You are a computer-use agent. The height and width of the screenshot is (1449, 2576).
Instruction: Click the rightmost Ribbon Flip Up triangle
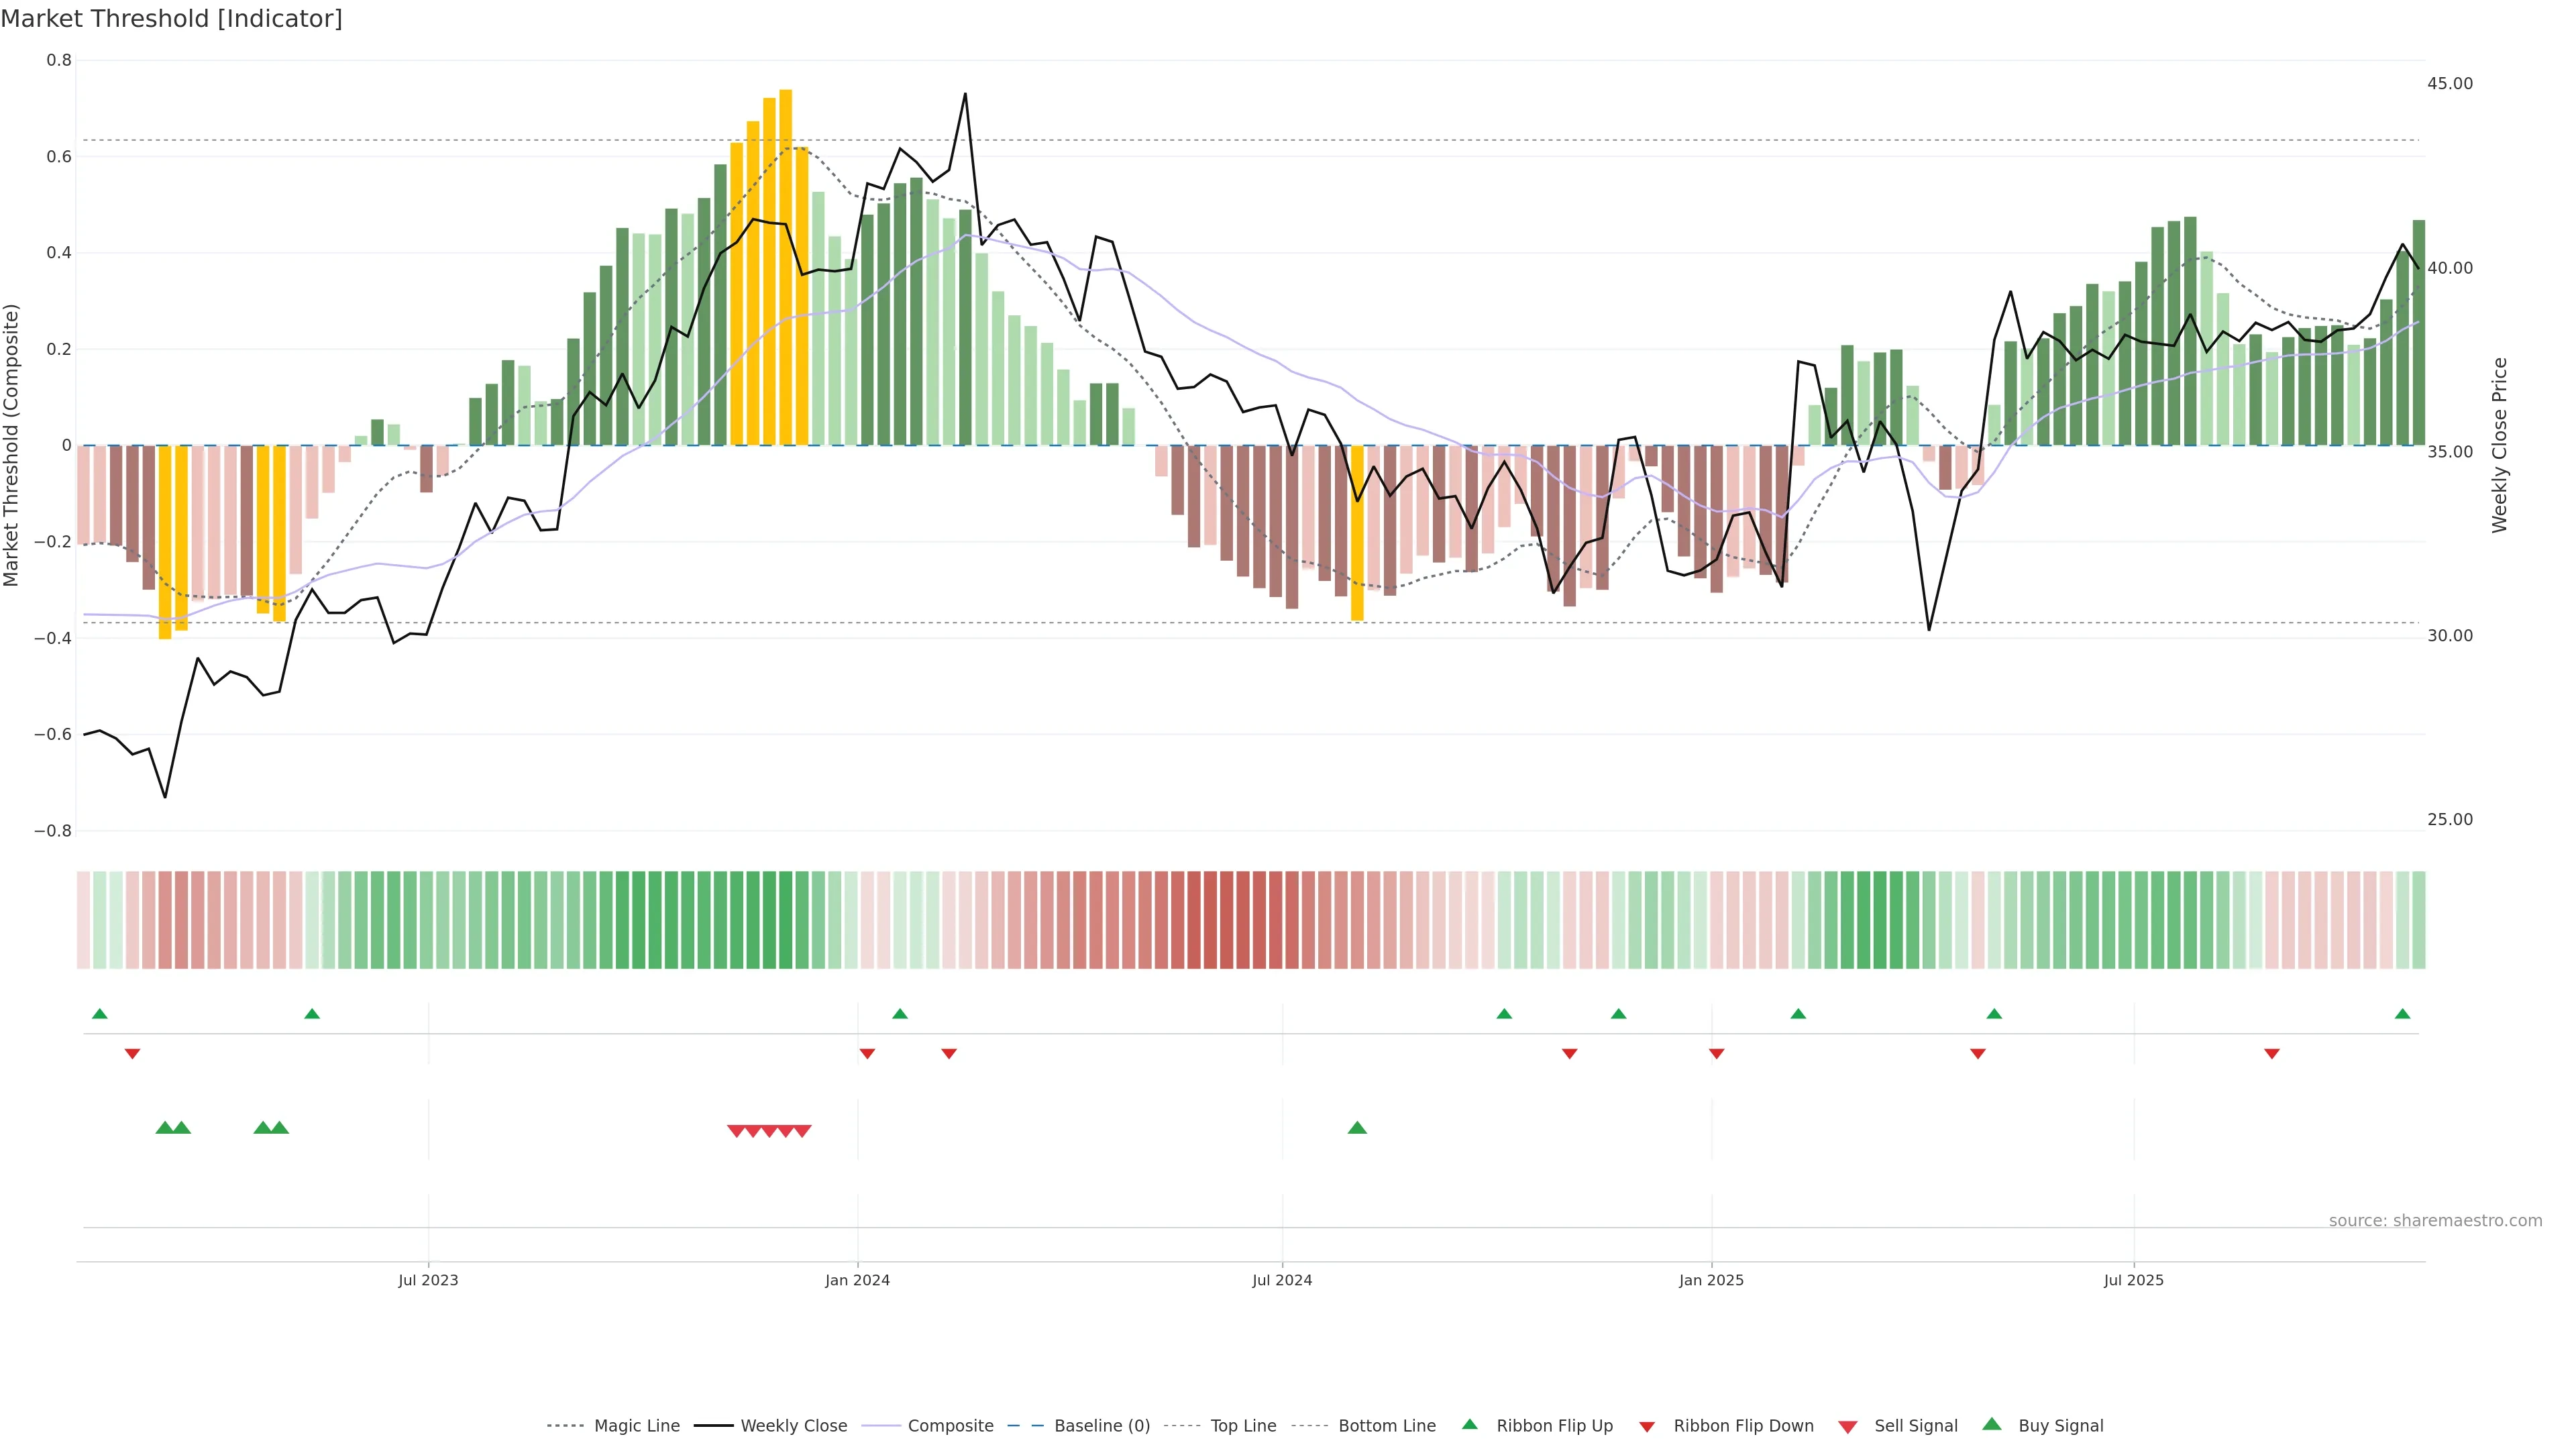click(x=2402, y=1014)
